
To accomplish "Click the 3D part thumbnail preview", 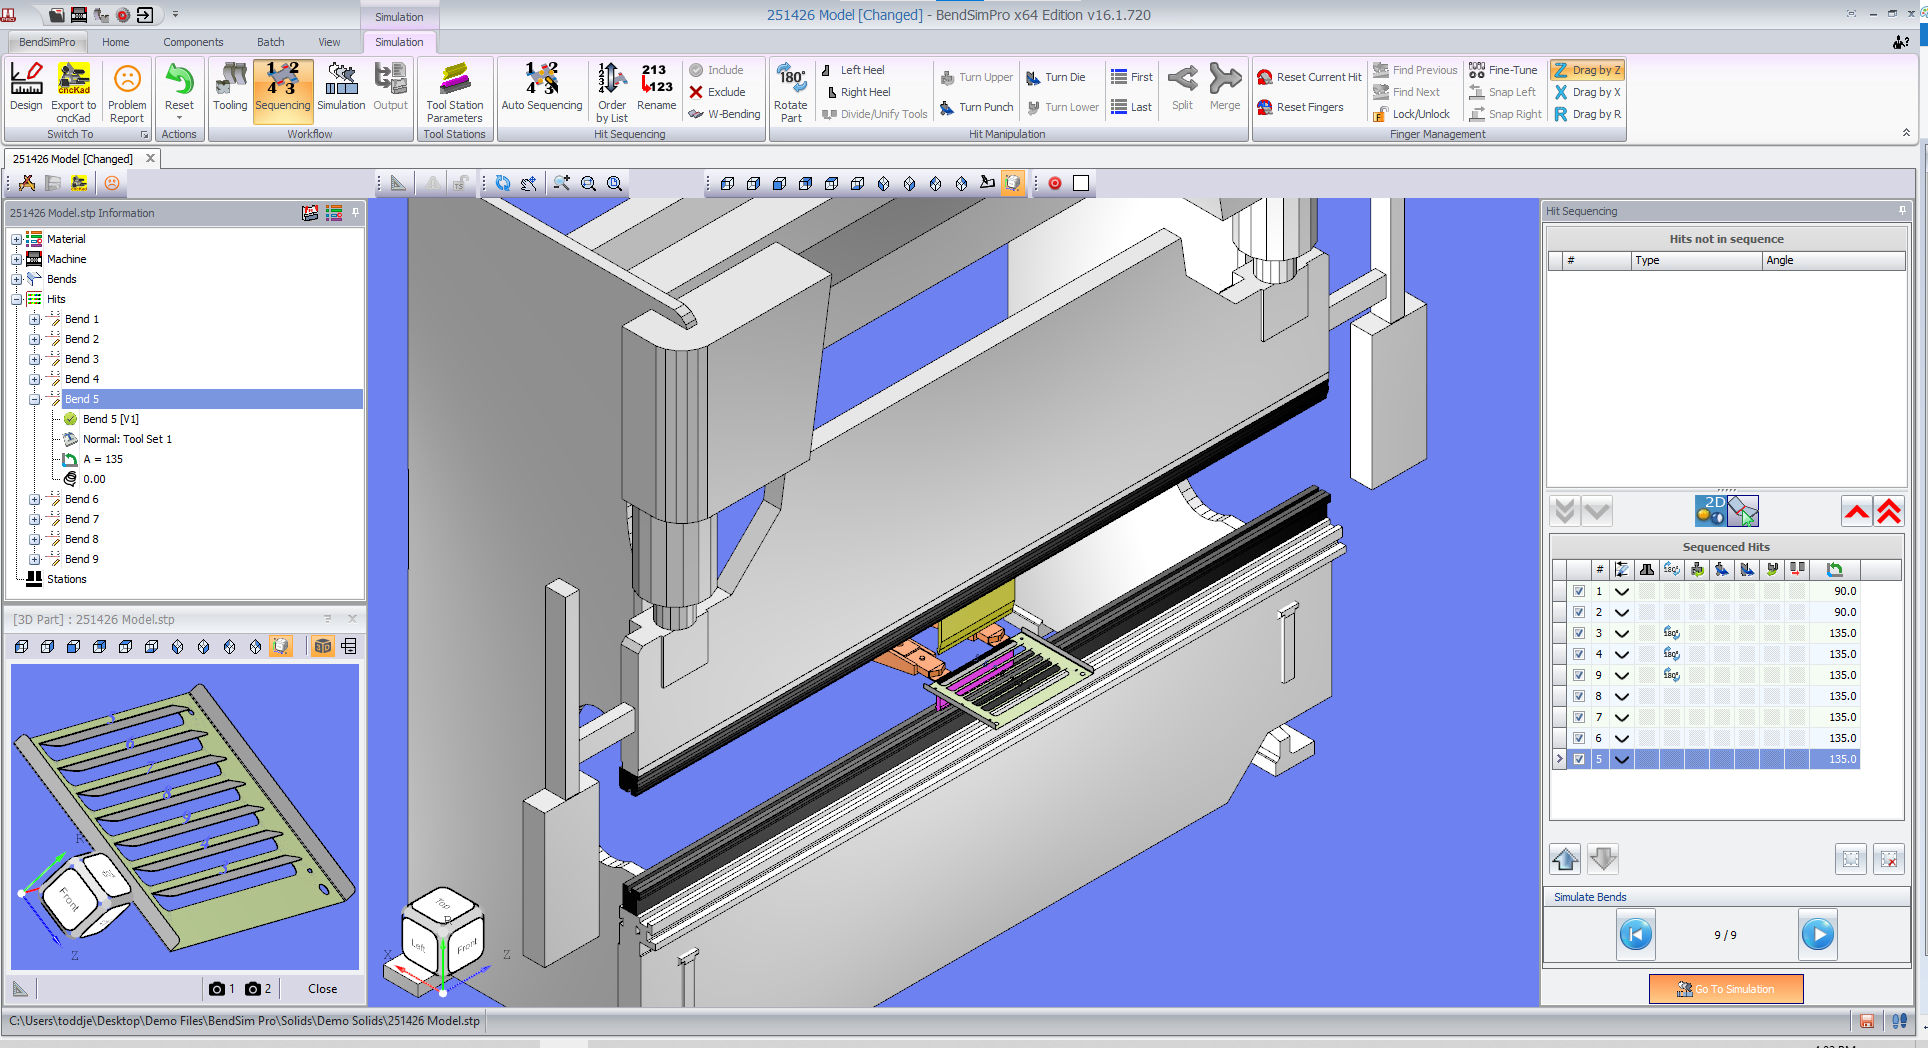I will 185,817.
